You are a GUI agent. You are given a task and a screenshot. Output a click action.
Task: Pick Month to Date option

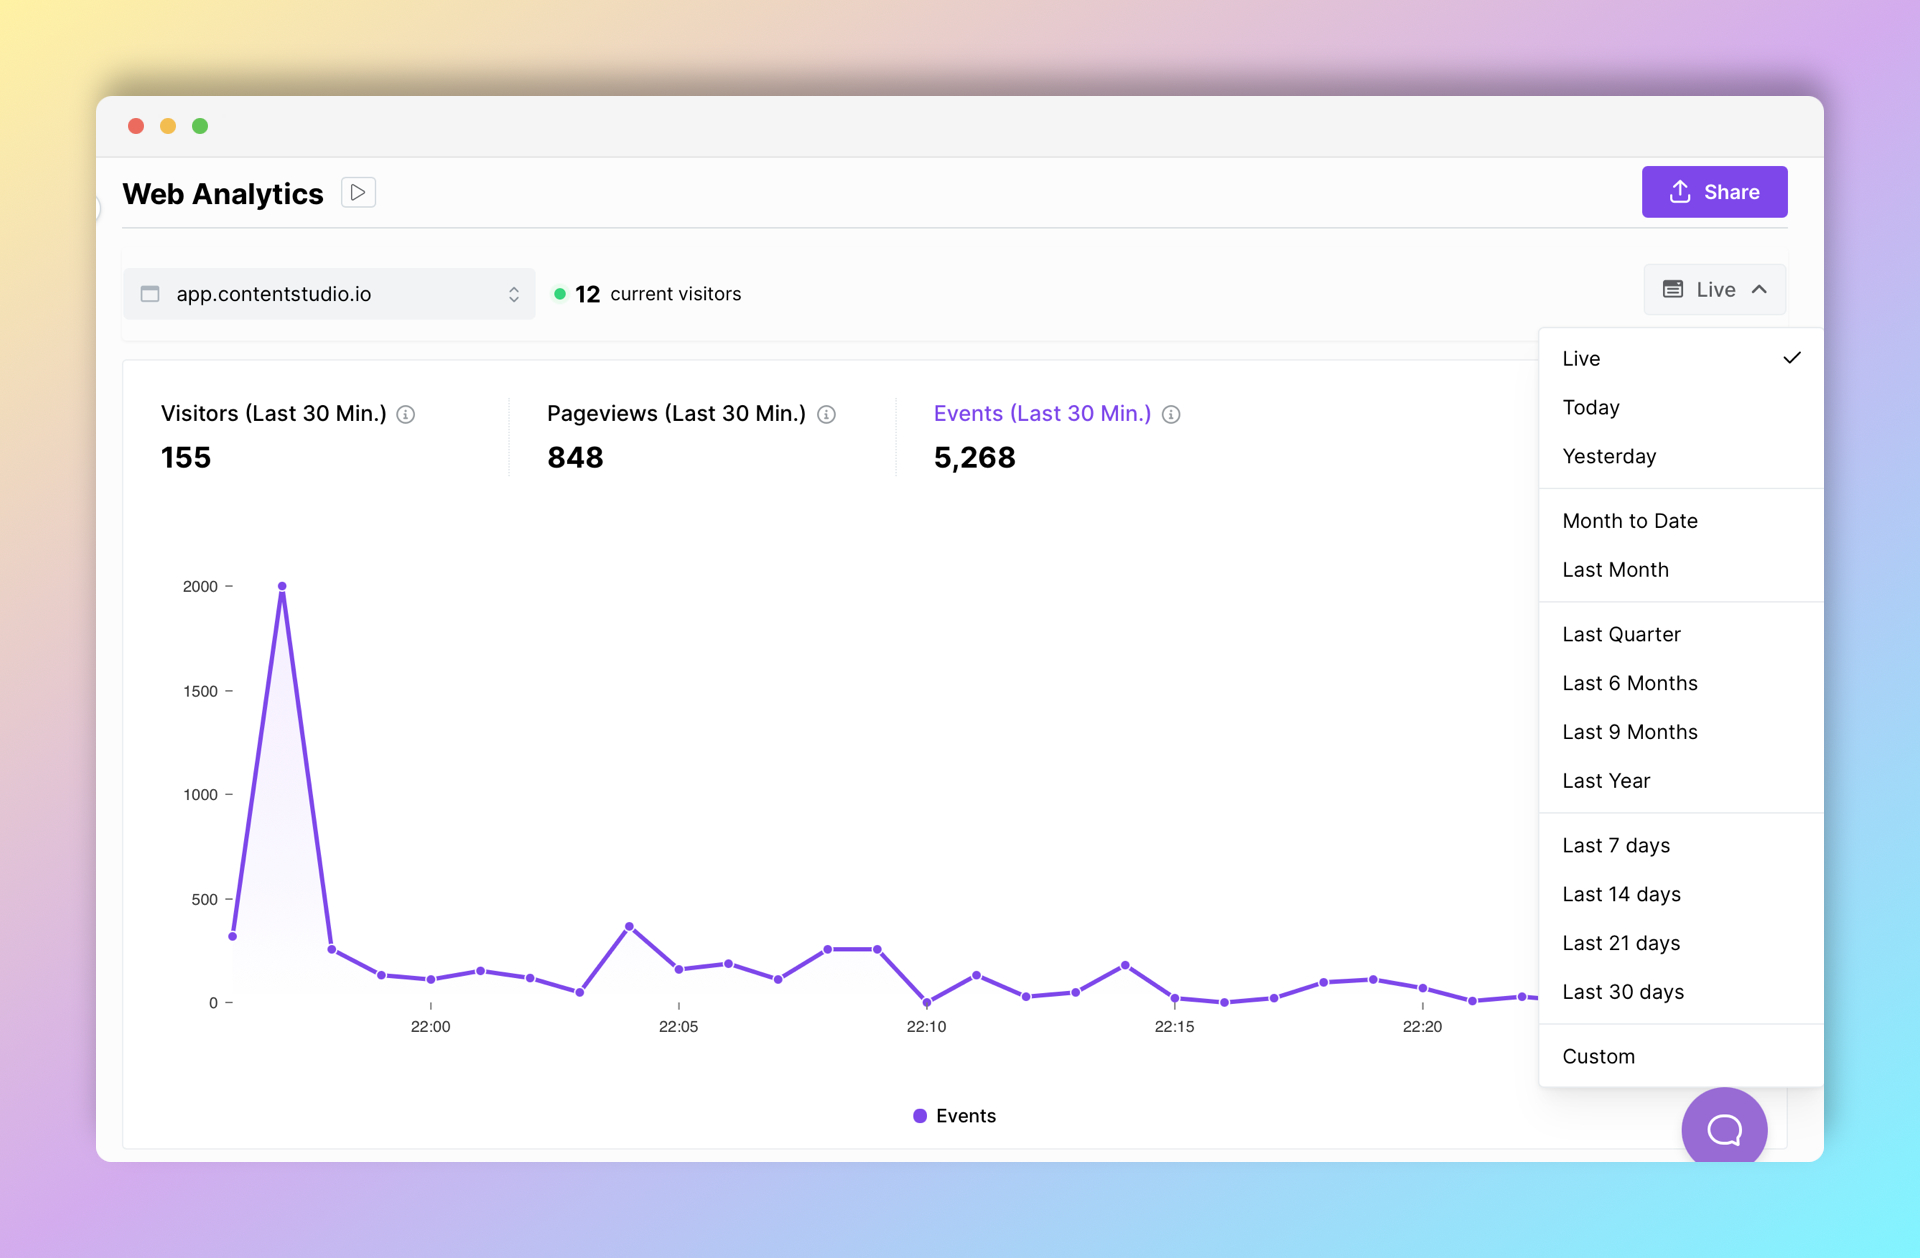[x=1630, y=520]
